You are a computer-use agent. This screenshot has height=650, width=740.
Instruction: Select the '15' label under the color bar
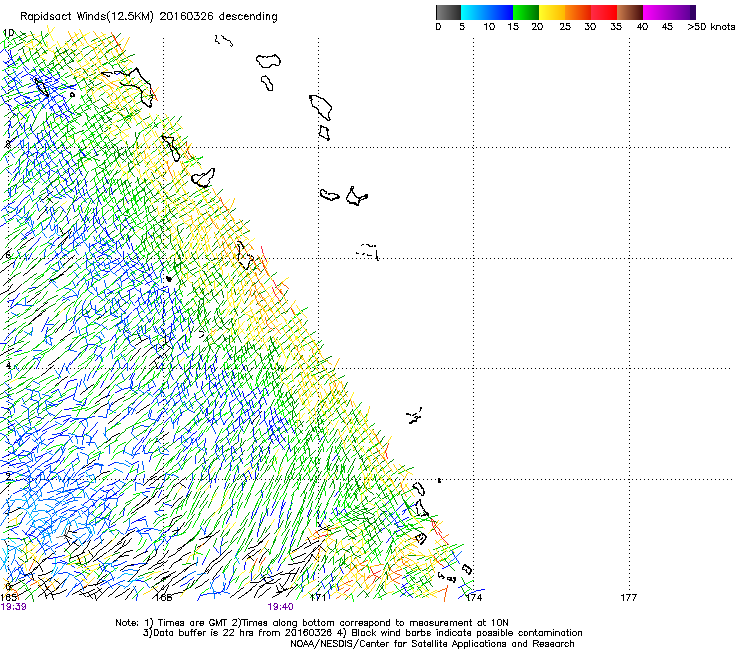[513, 27]
